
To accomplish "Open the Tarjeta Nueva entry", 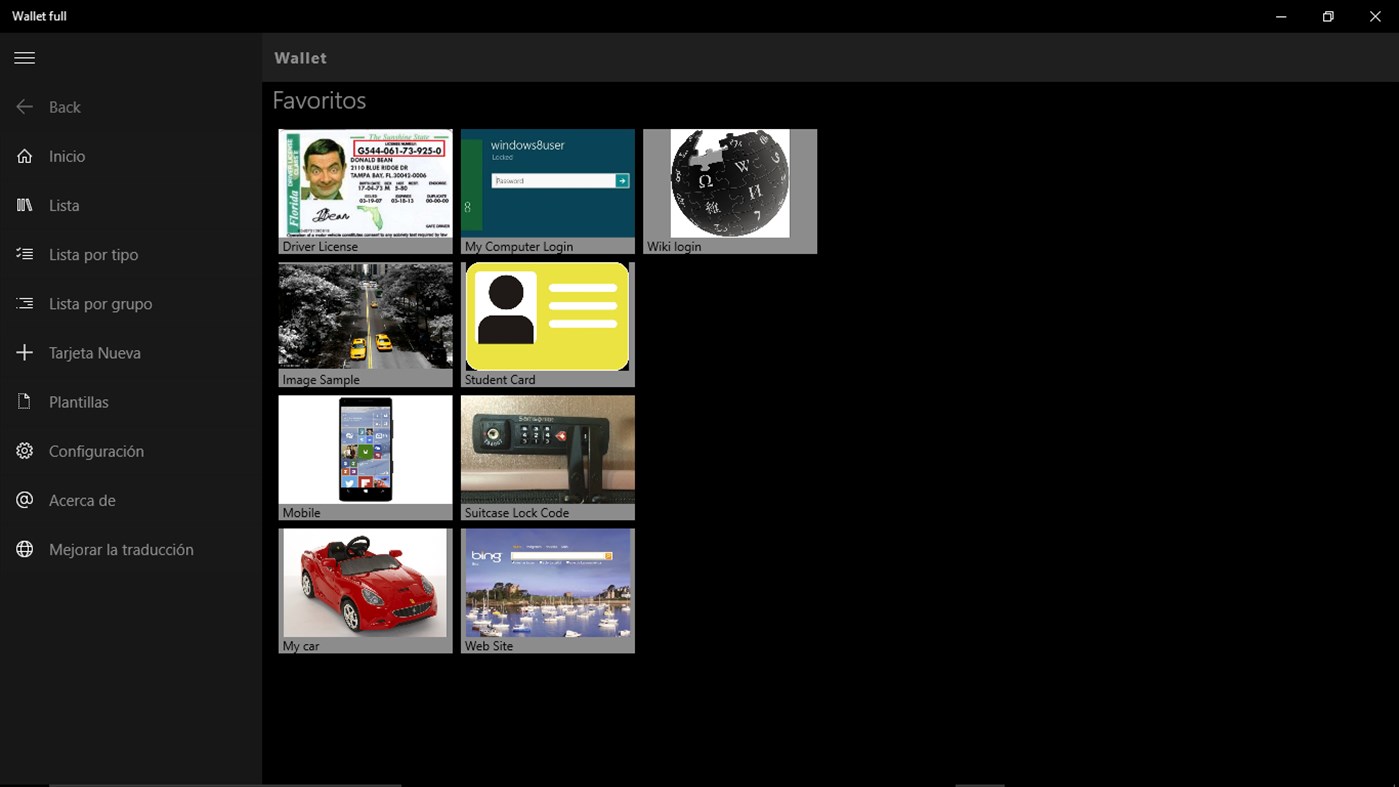I will (x=95, y=352).
